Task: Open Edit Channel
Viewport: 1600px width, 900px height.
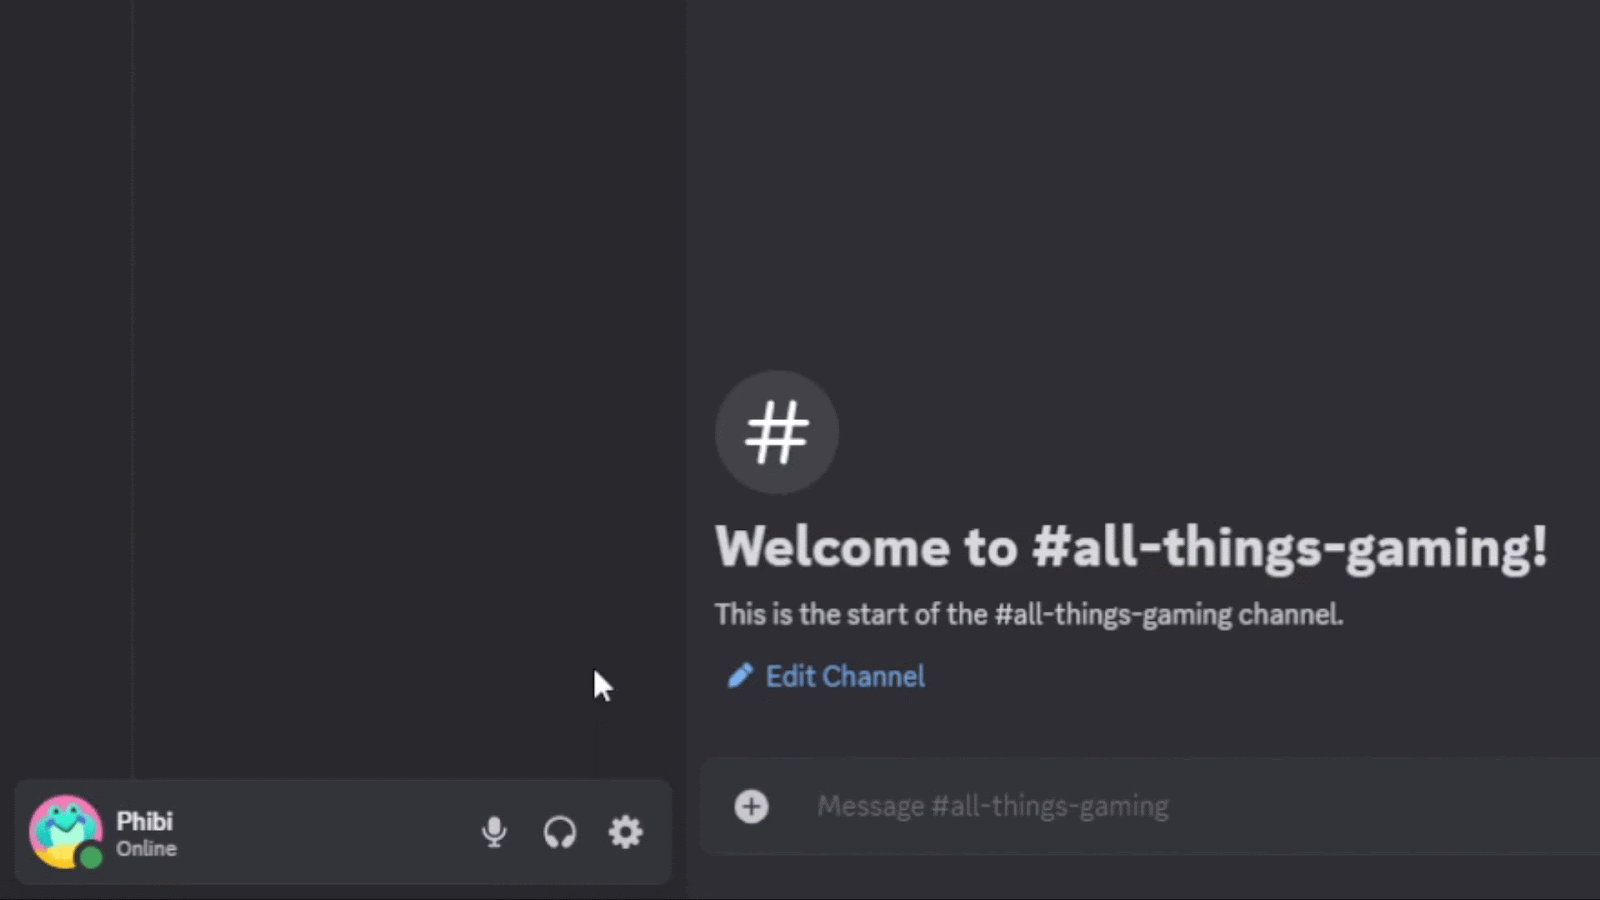Action: click(x=845, y=676)
